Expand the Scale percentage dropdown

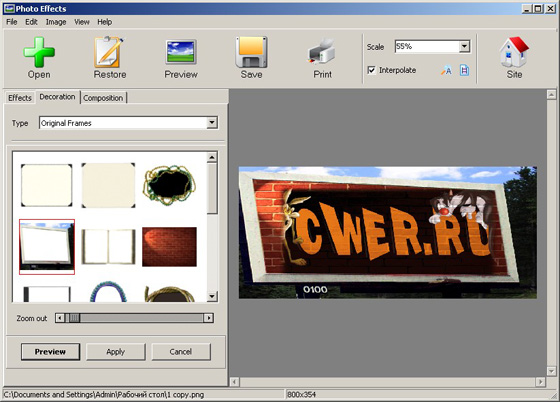(464, 46)
